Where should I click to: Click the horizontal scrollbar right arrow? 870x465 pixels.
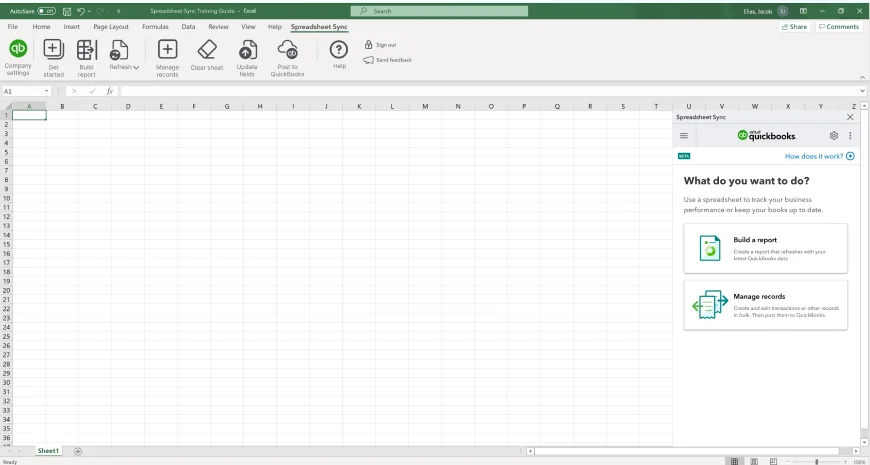(x=856, y=452)
